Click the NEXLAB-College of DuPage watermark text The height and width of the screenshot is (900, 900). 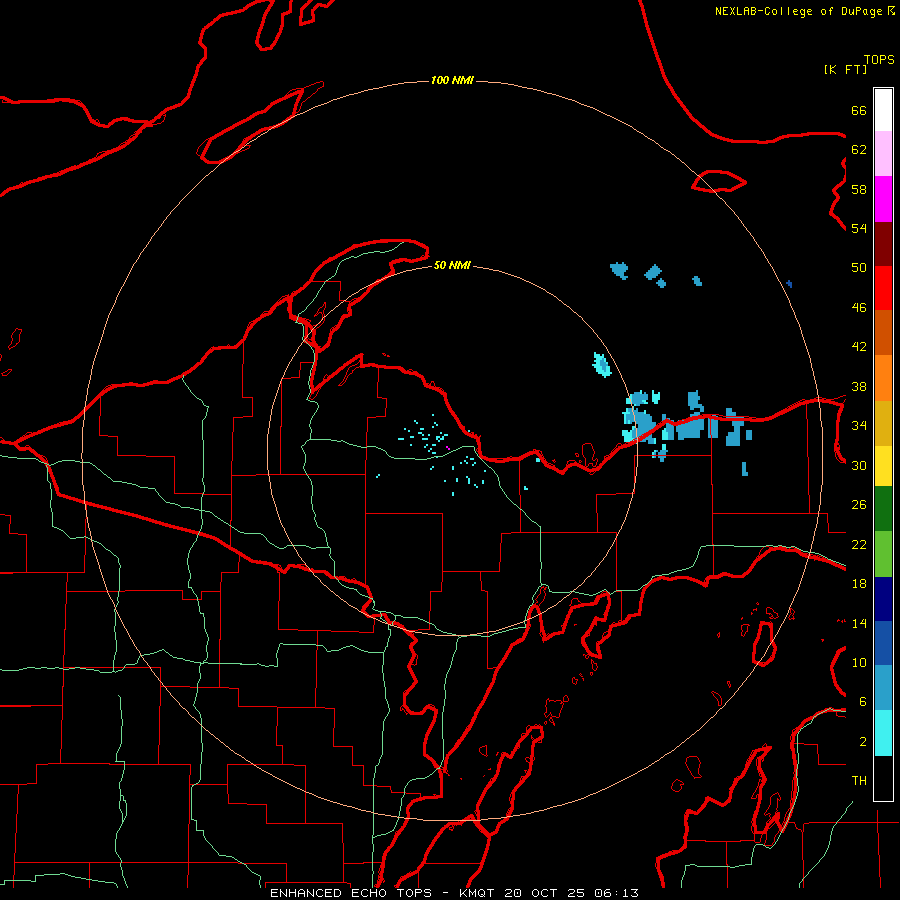click(x=798, y=11)
